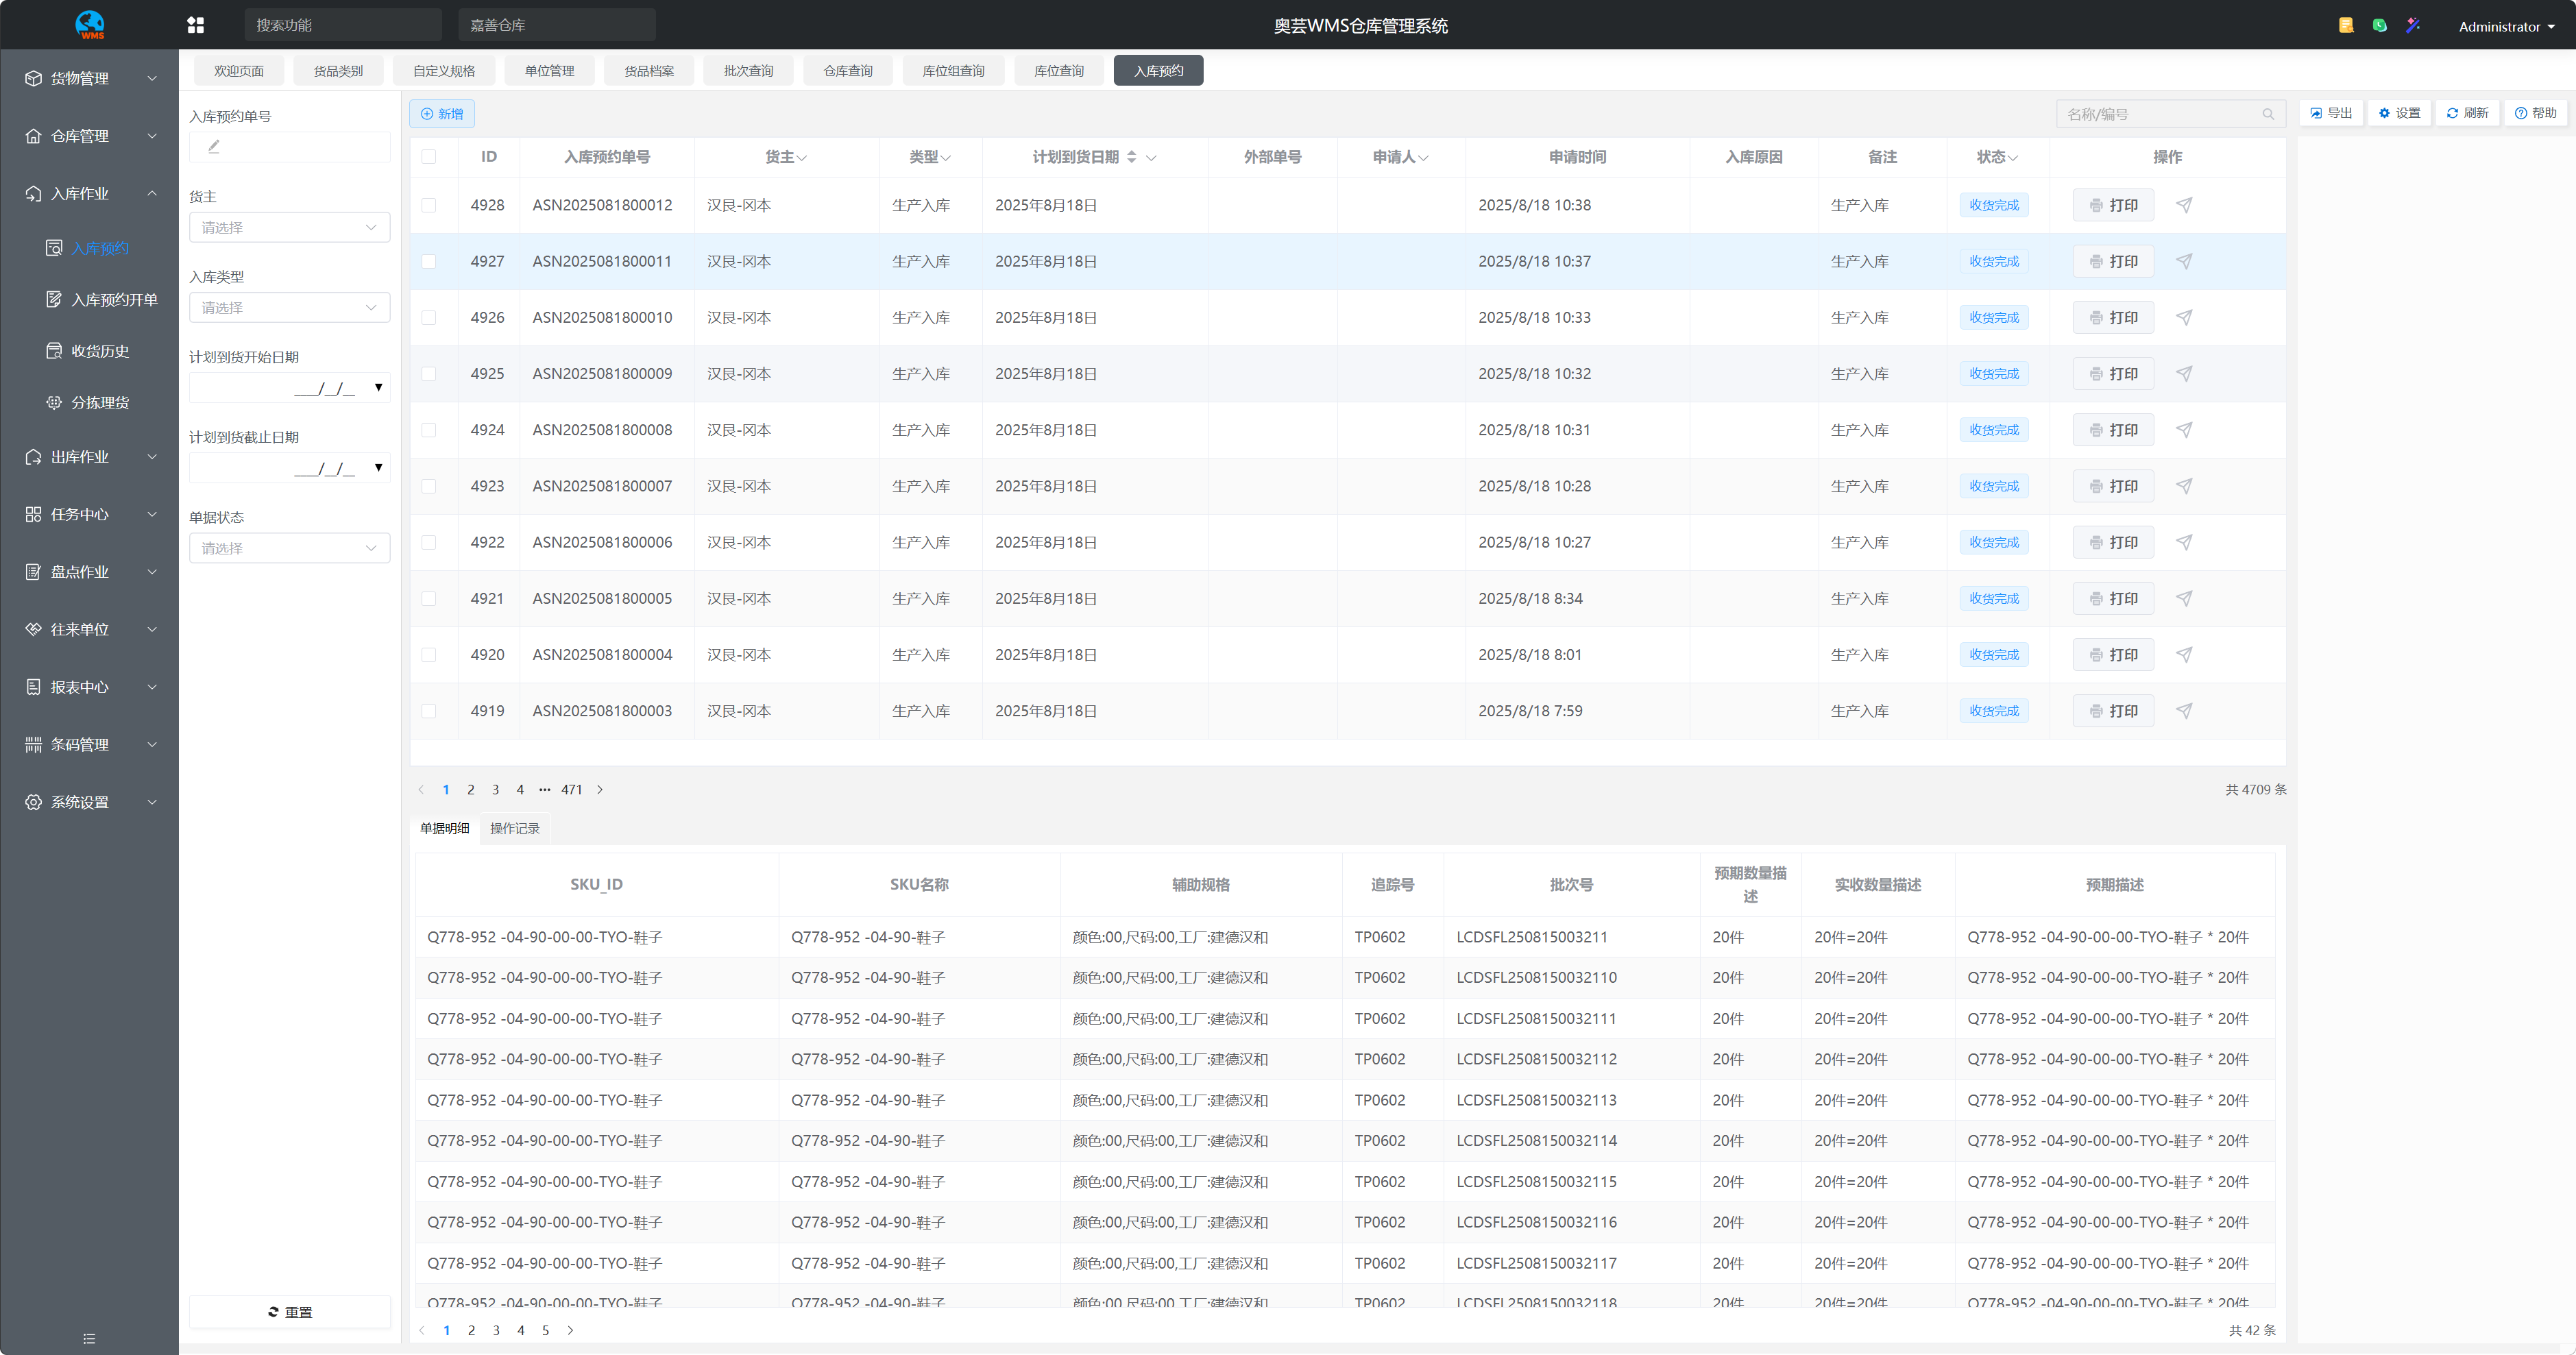Image resolution: width=2576 pixels, height=1355 pixels.
Task: Click the magic wand icon in header
Action: (x=2413, y=25)
